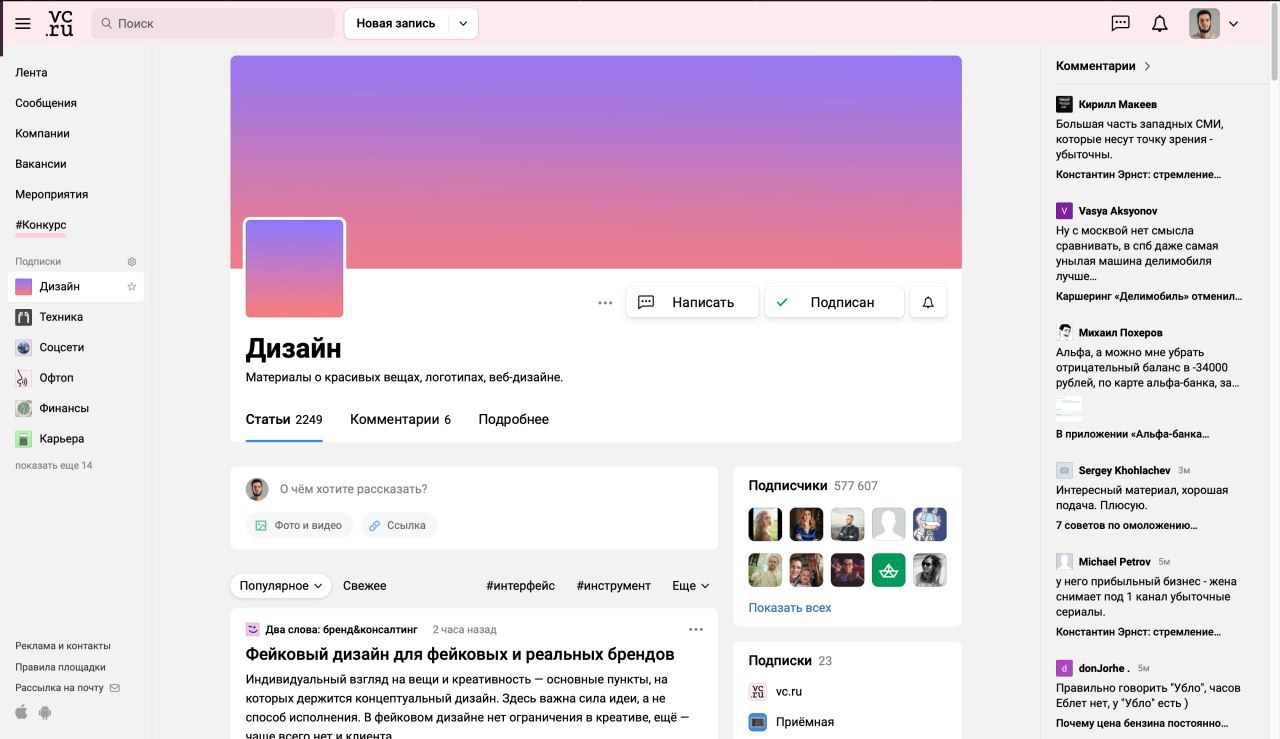The image size is (1280, 739).
Task: Click the Дизайн gradient avatar image
Action: 294,268
